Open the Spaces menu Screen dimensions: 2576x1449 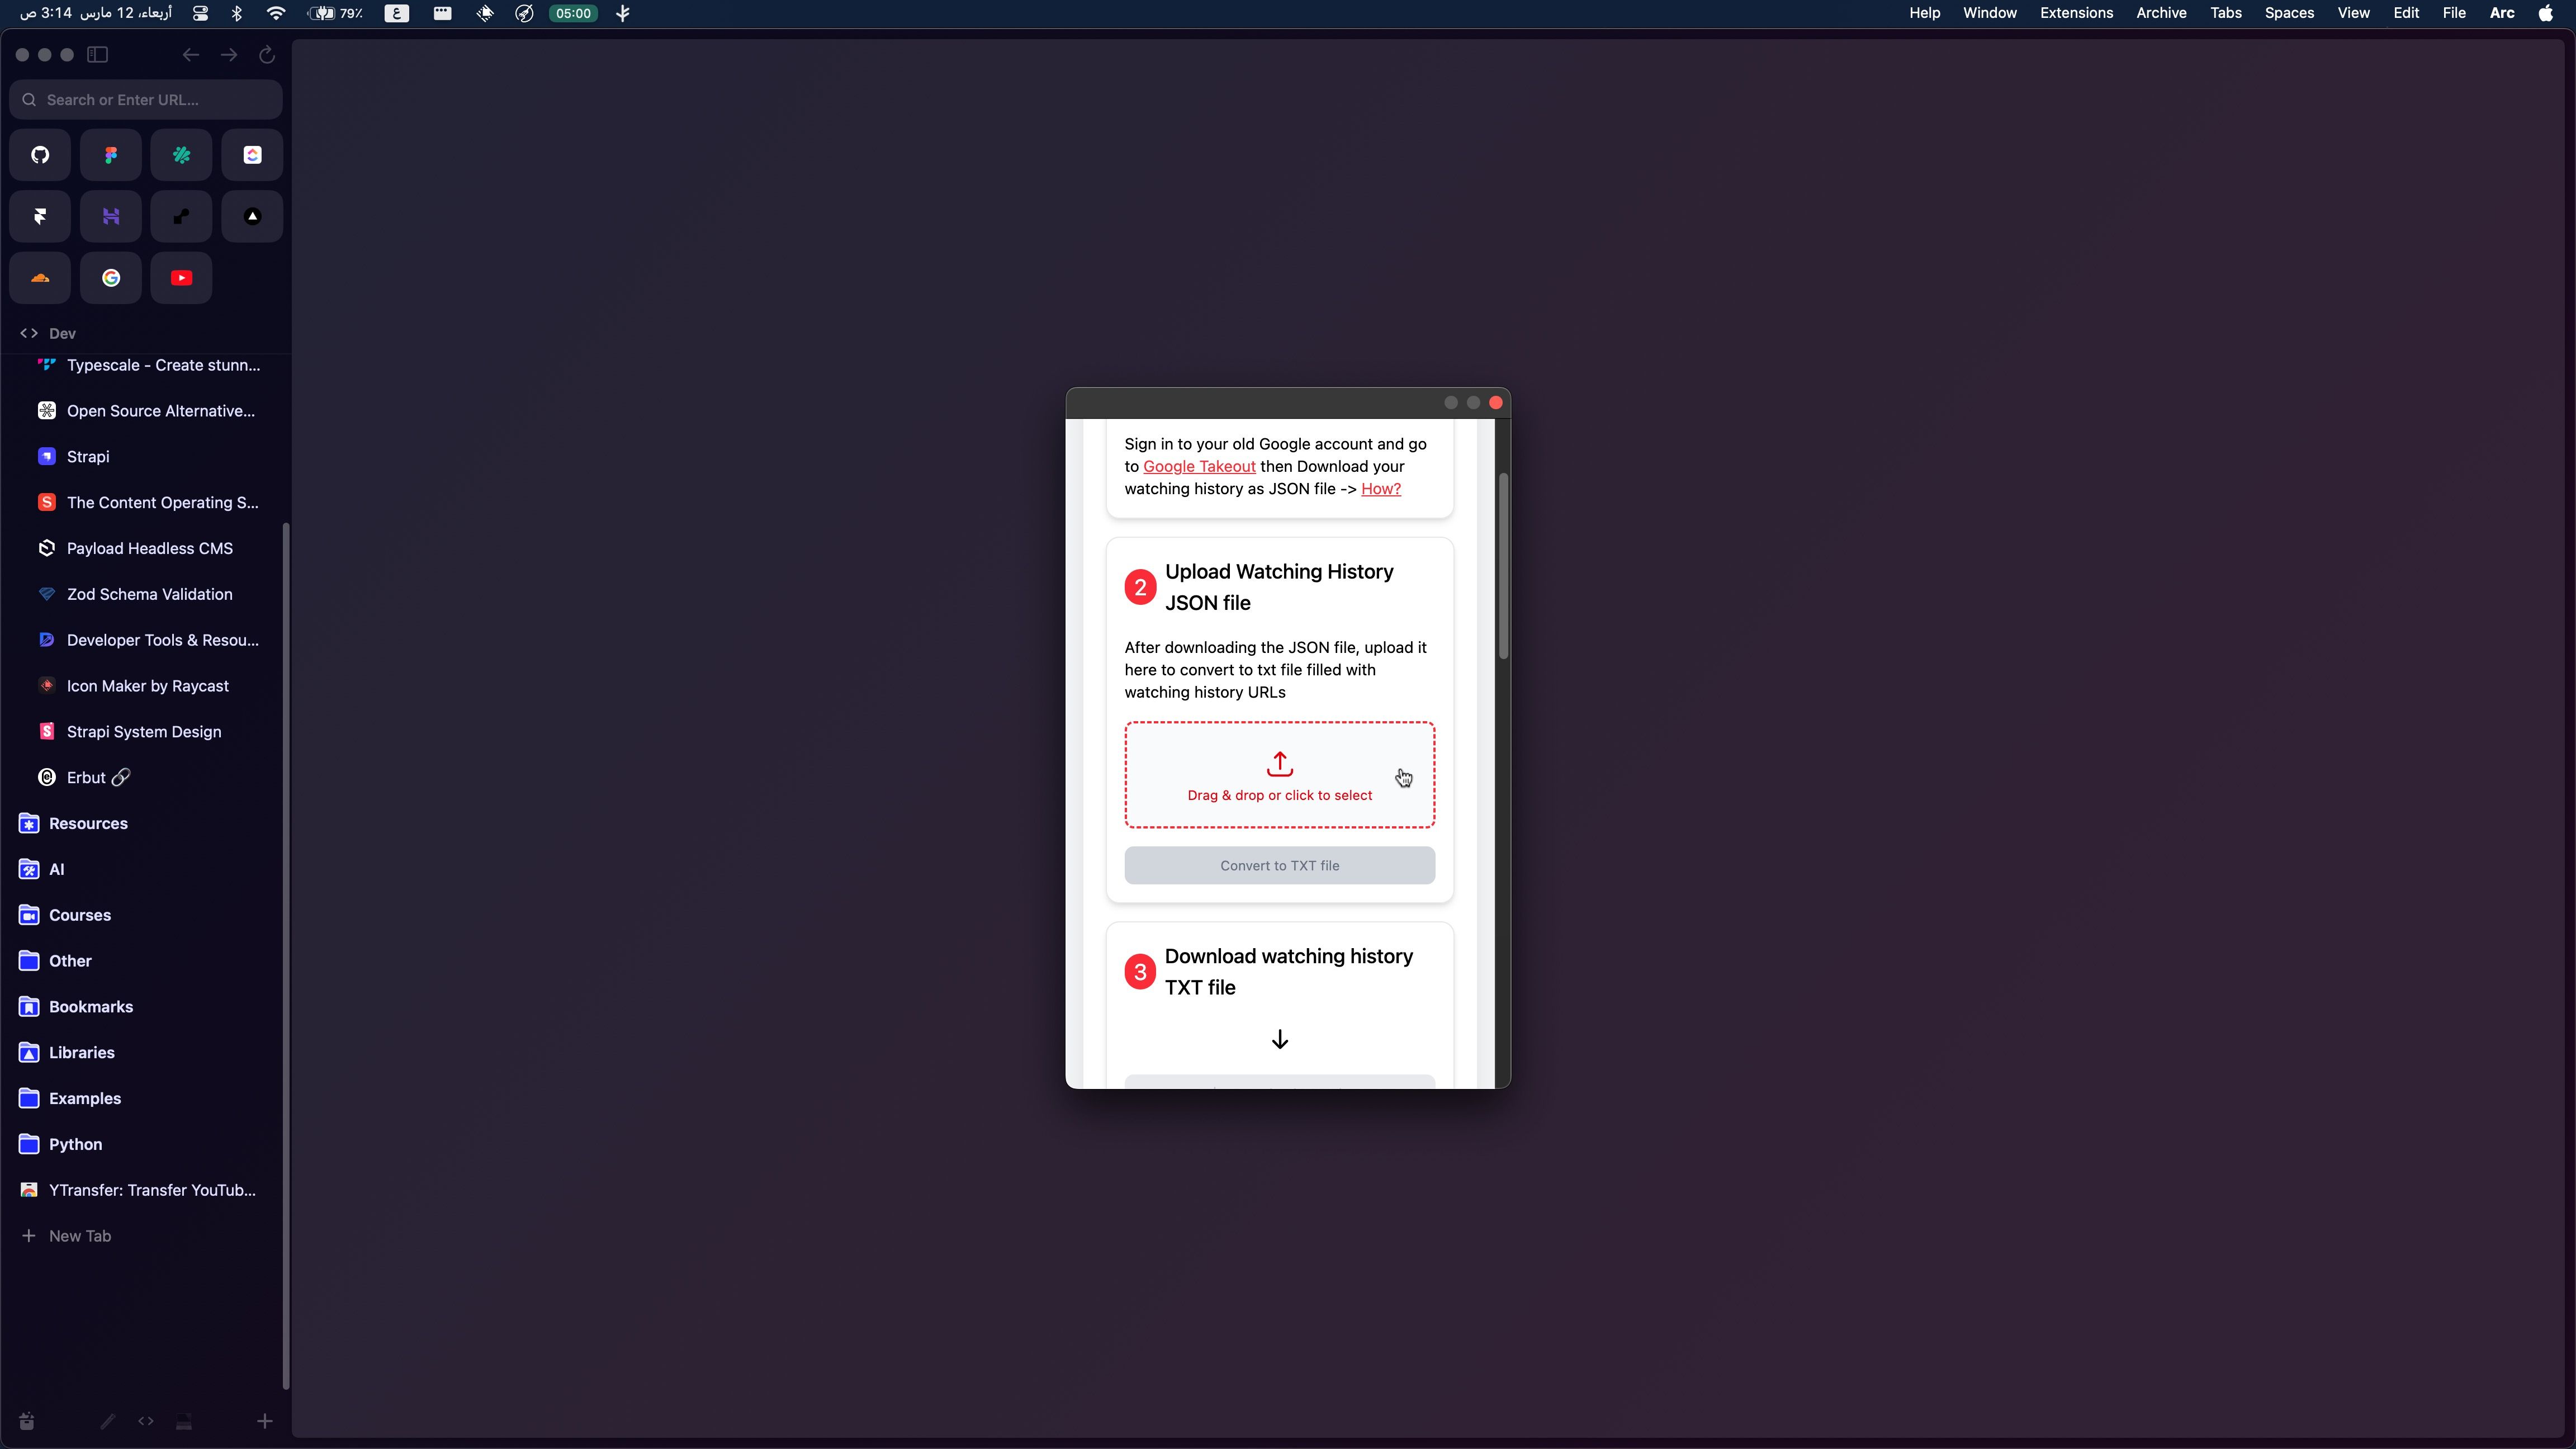(2288, 13)
